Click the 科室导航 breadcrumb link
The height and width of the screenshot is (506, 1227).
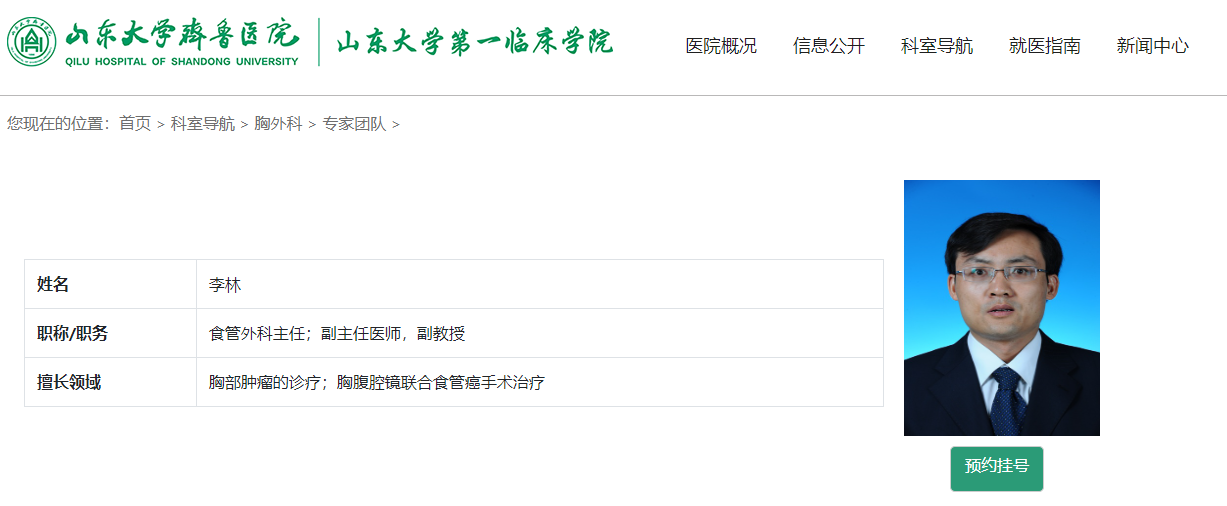pos(203,124)
